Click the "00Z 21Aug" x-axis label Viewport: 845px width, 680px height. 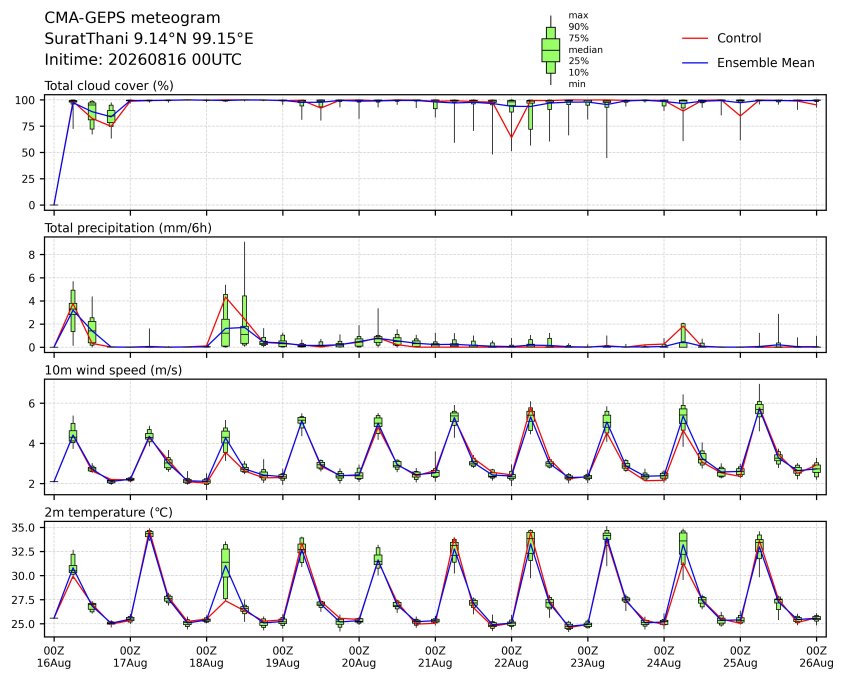point(435,656)
